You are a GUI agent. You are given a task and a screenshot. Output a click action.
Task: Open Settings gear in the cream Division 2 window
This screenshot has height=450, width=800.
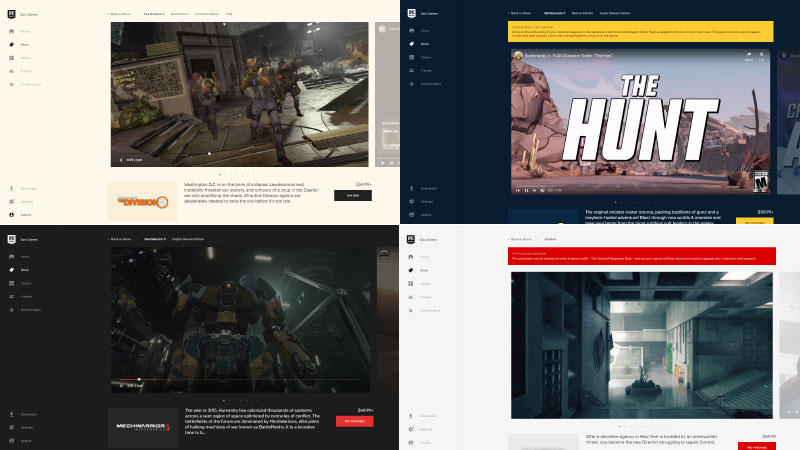pyautogui.click(x=12, y=202)
